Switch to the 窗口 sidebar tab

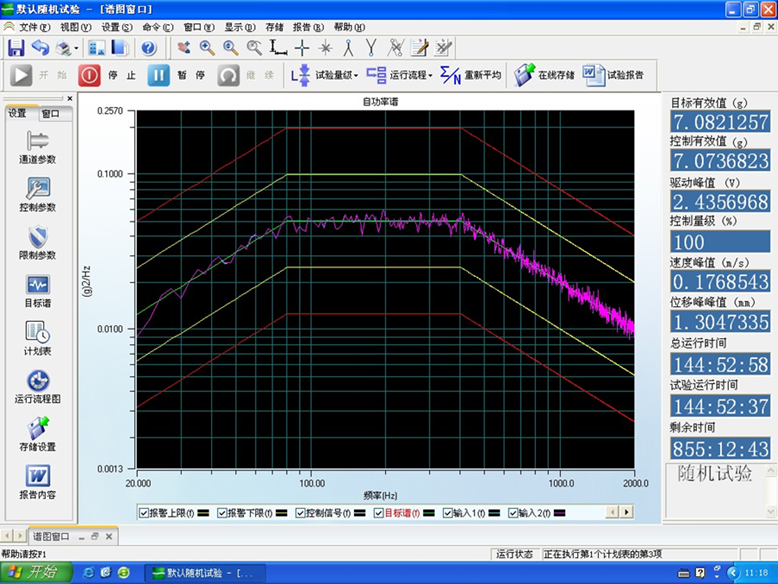(49, 113)
